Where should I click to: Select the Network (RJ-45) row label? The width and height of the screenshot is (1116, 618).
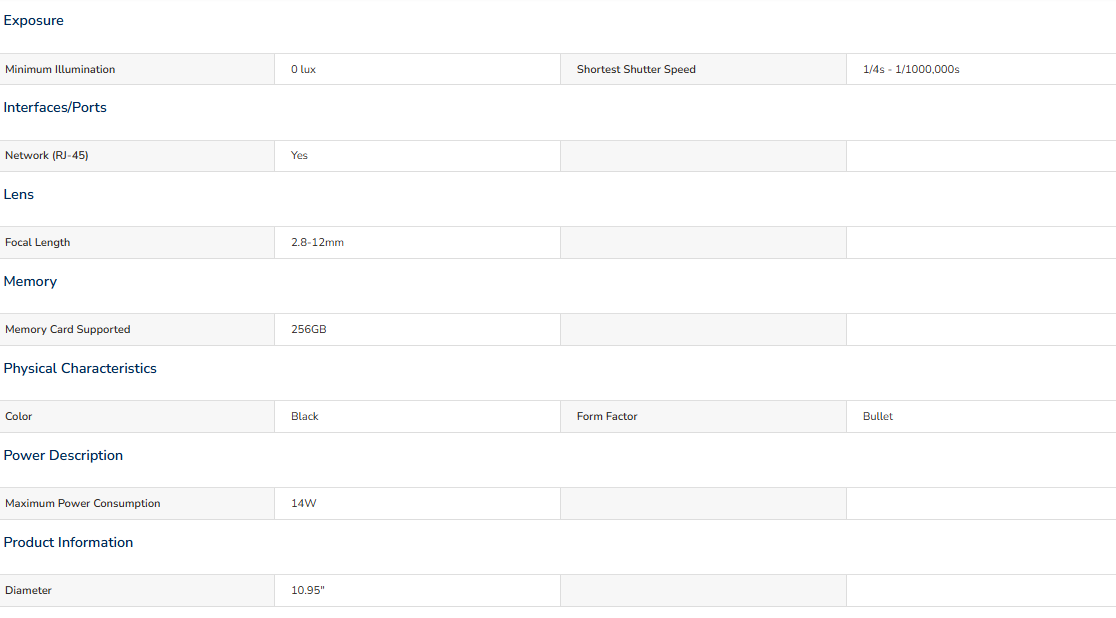(x=46, y=155)
